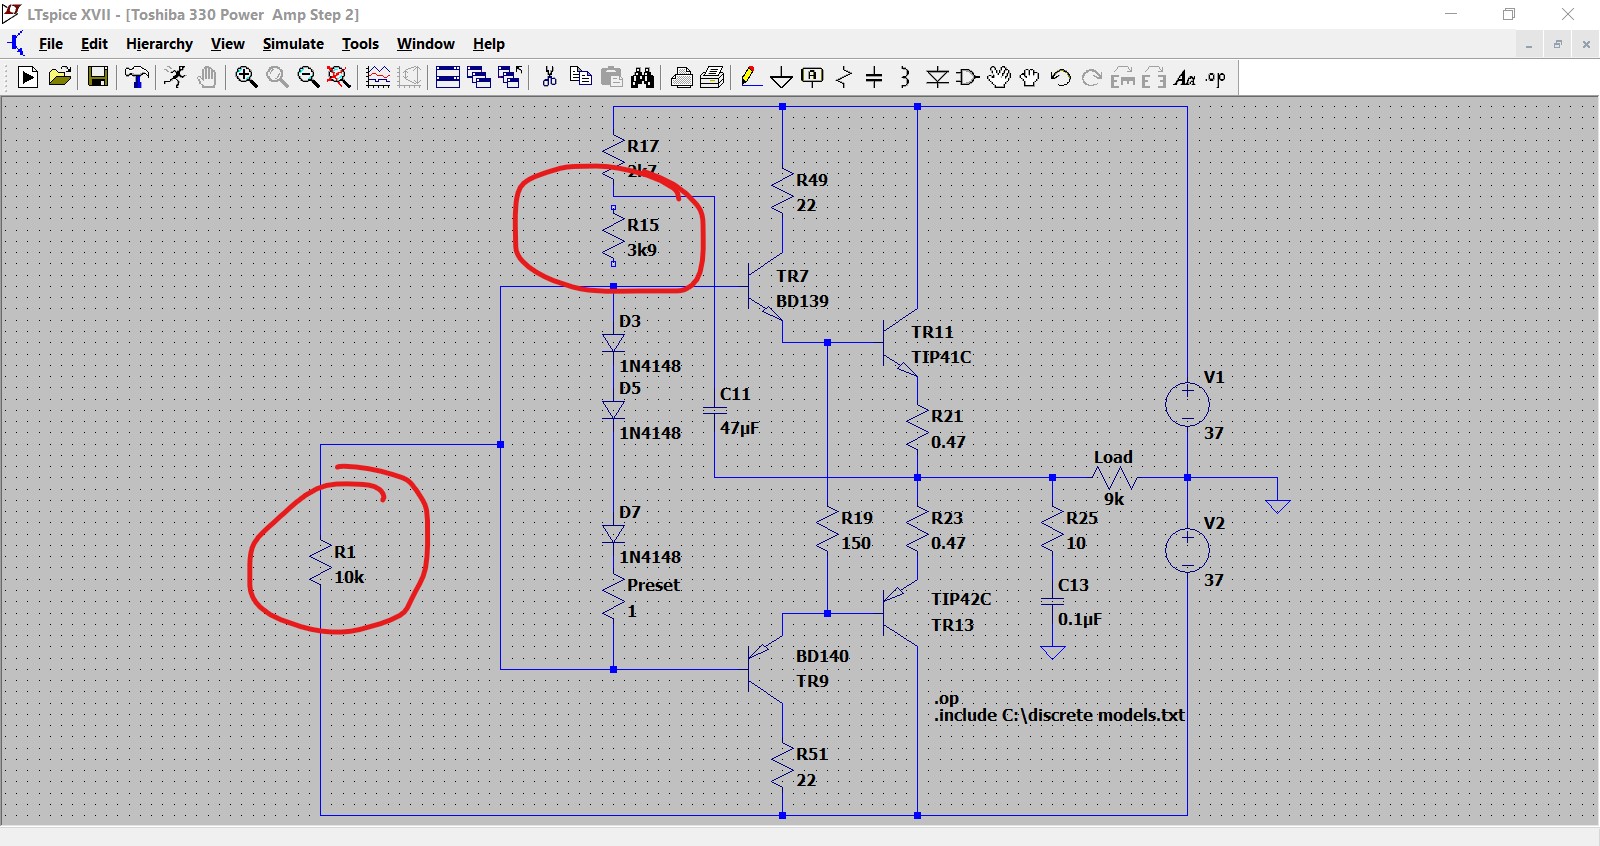Open the Hierarchy menu
This screenshot has width=1600, height=846.
click(x=159, y=44)
